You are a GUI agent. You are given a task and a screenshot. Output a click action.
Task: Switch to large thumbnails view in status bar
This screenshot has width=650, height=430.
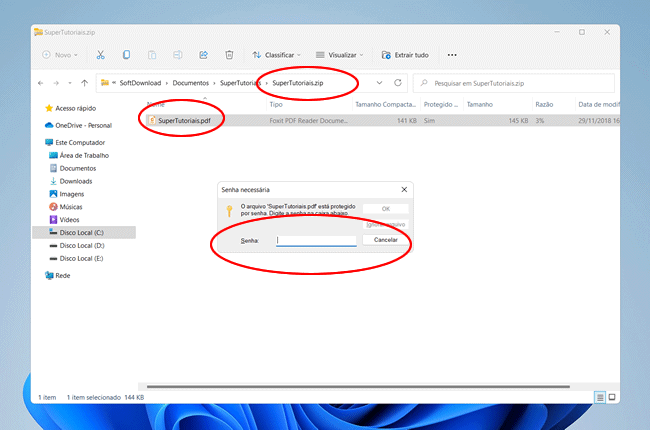click(x=612, y=397)
